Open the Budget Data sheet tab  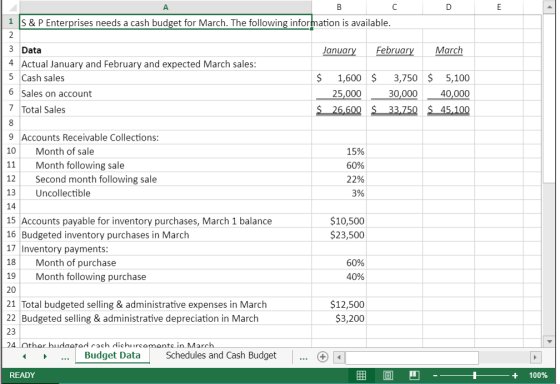click(112, 355)
